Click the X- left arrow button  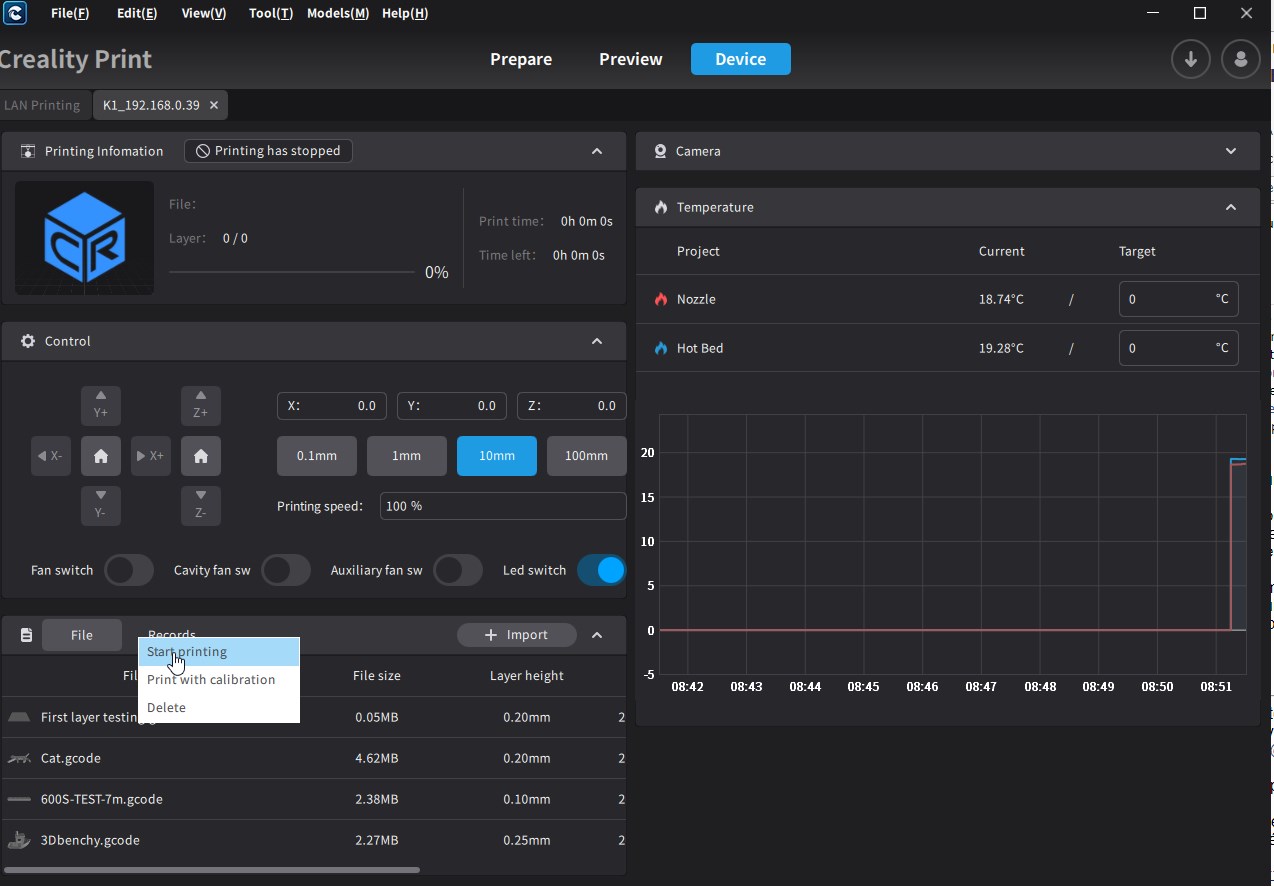pos(51,456)
